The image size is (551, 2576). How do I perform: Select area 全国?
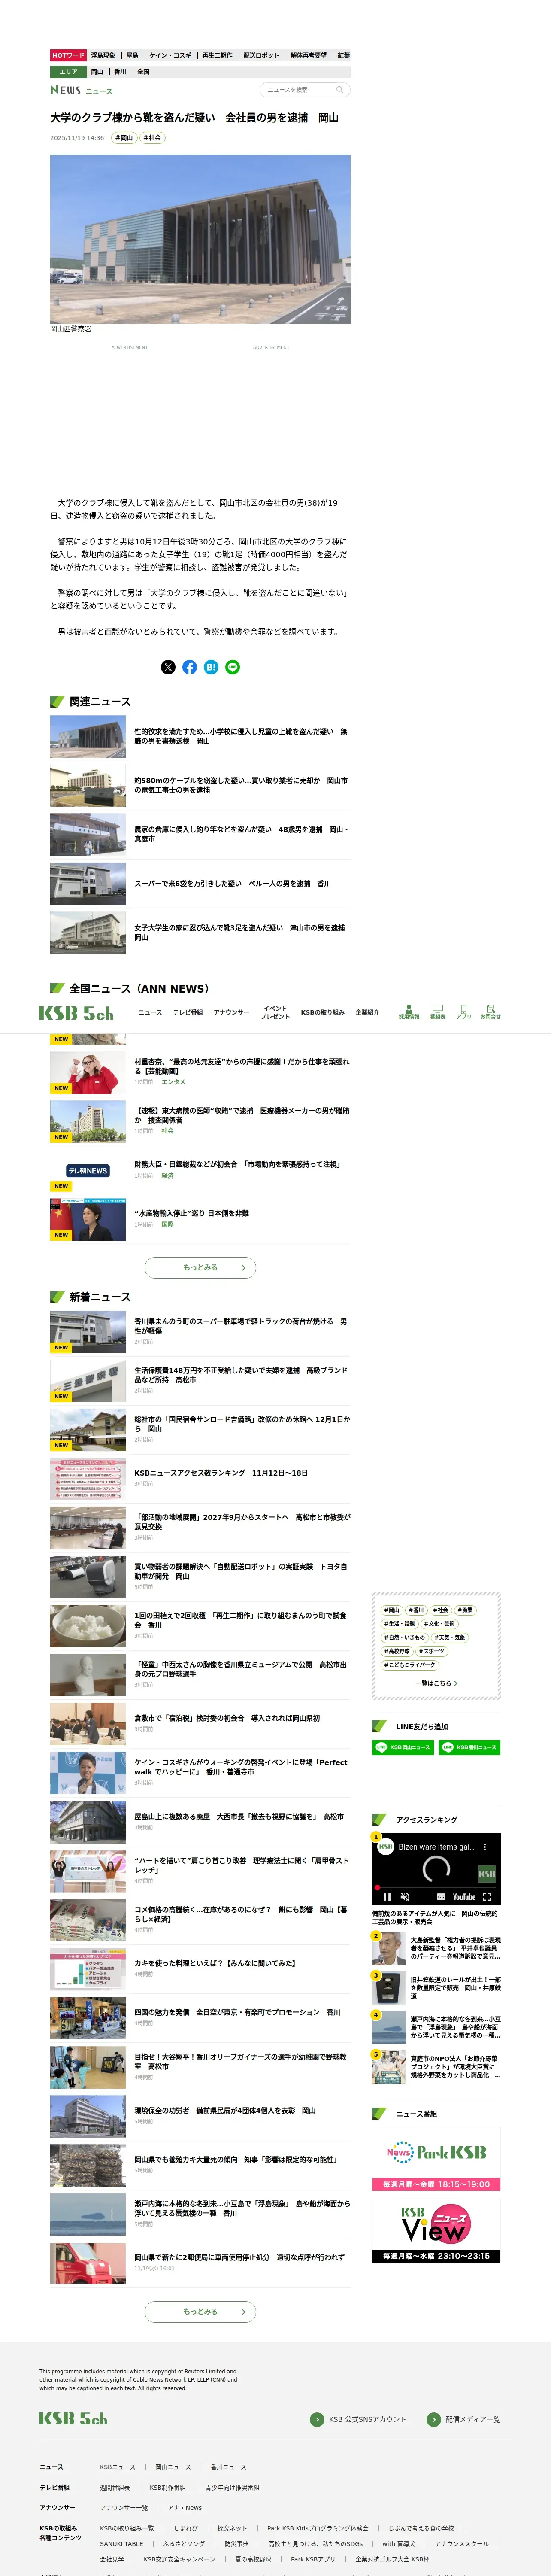(x=143, y=72)
